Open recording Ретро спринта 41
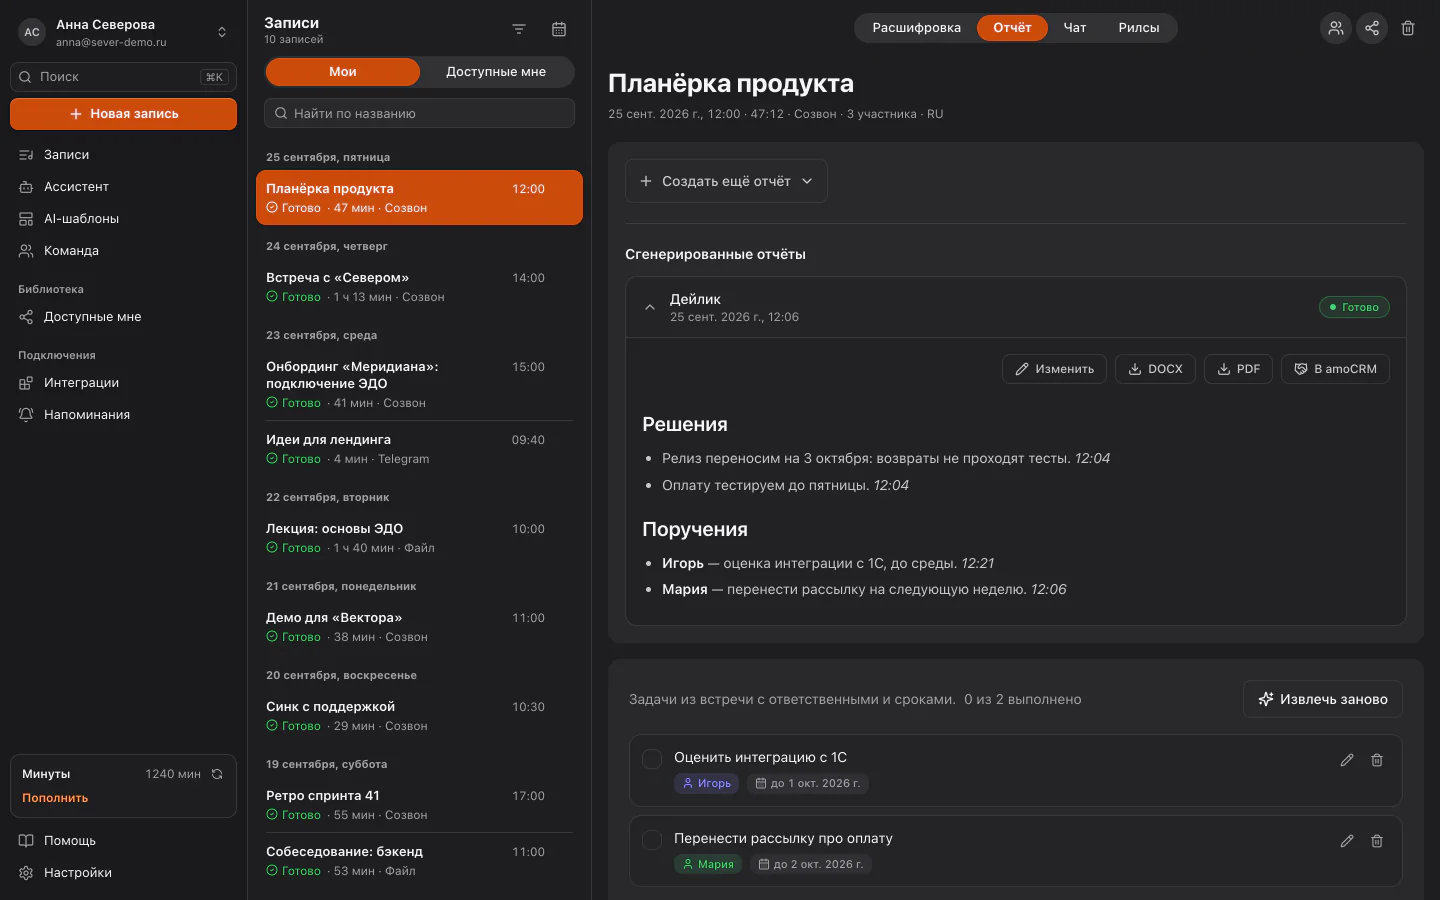The width and height of the screenshot is (1440, 900). click(419, 805)
